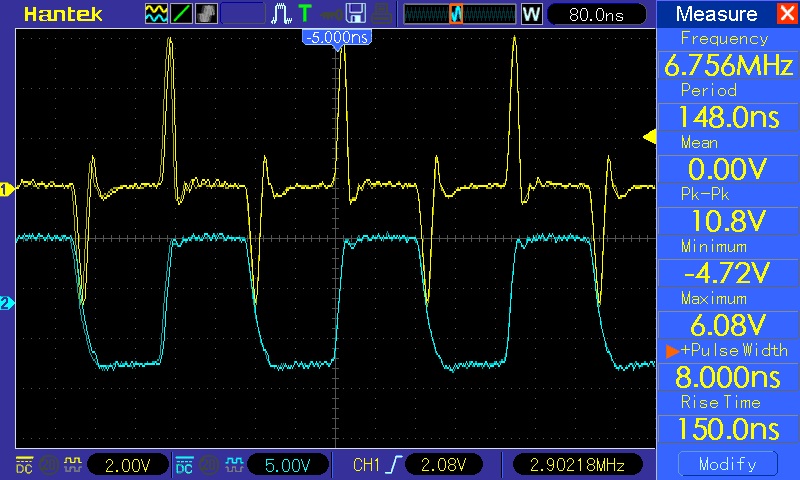The image size is (800, 480).
Task: Select the Rise Time measurement label
Action: point(720,402)
